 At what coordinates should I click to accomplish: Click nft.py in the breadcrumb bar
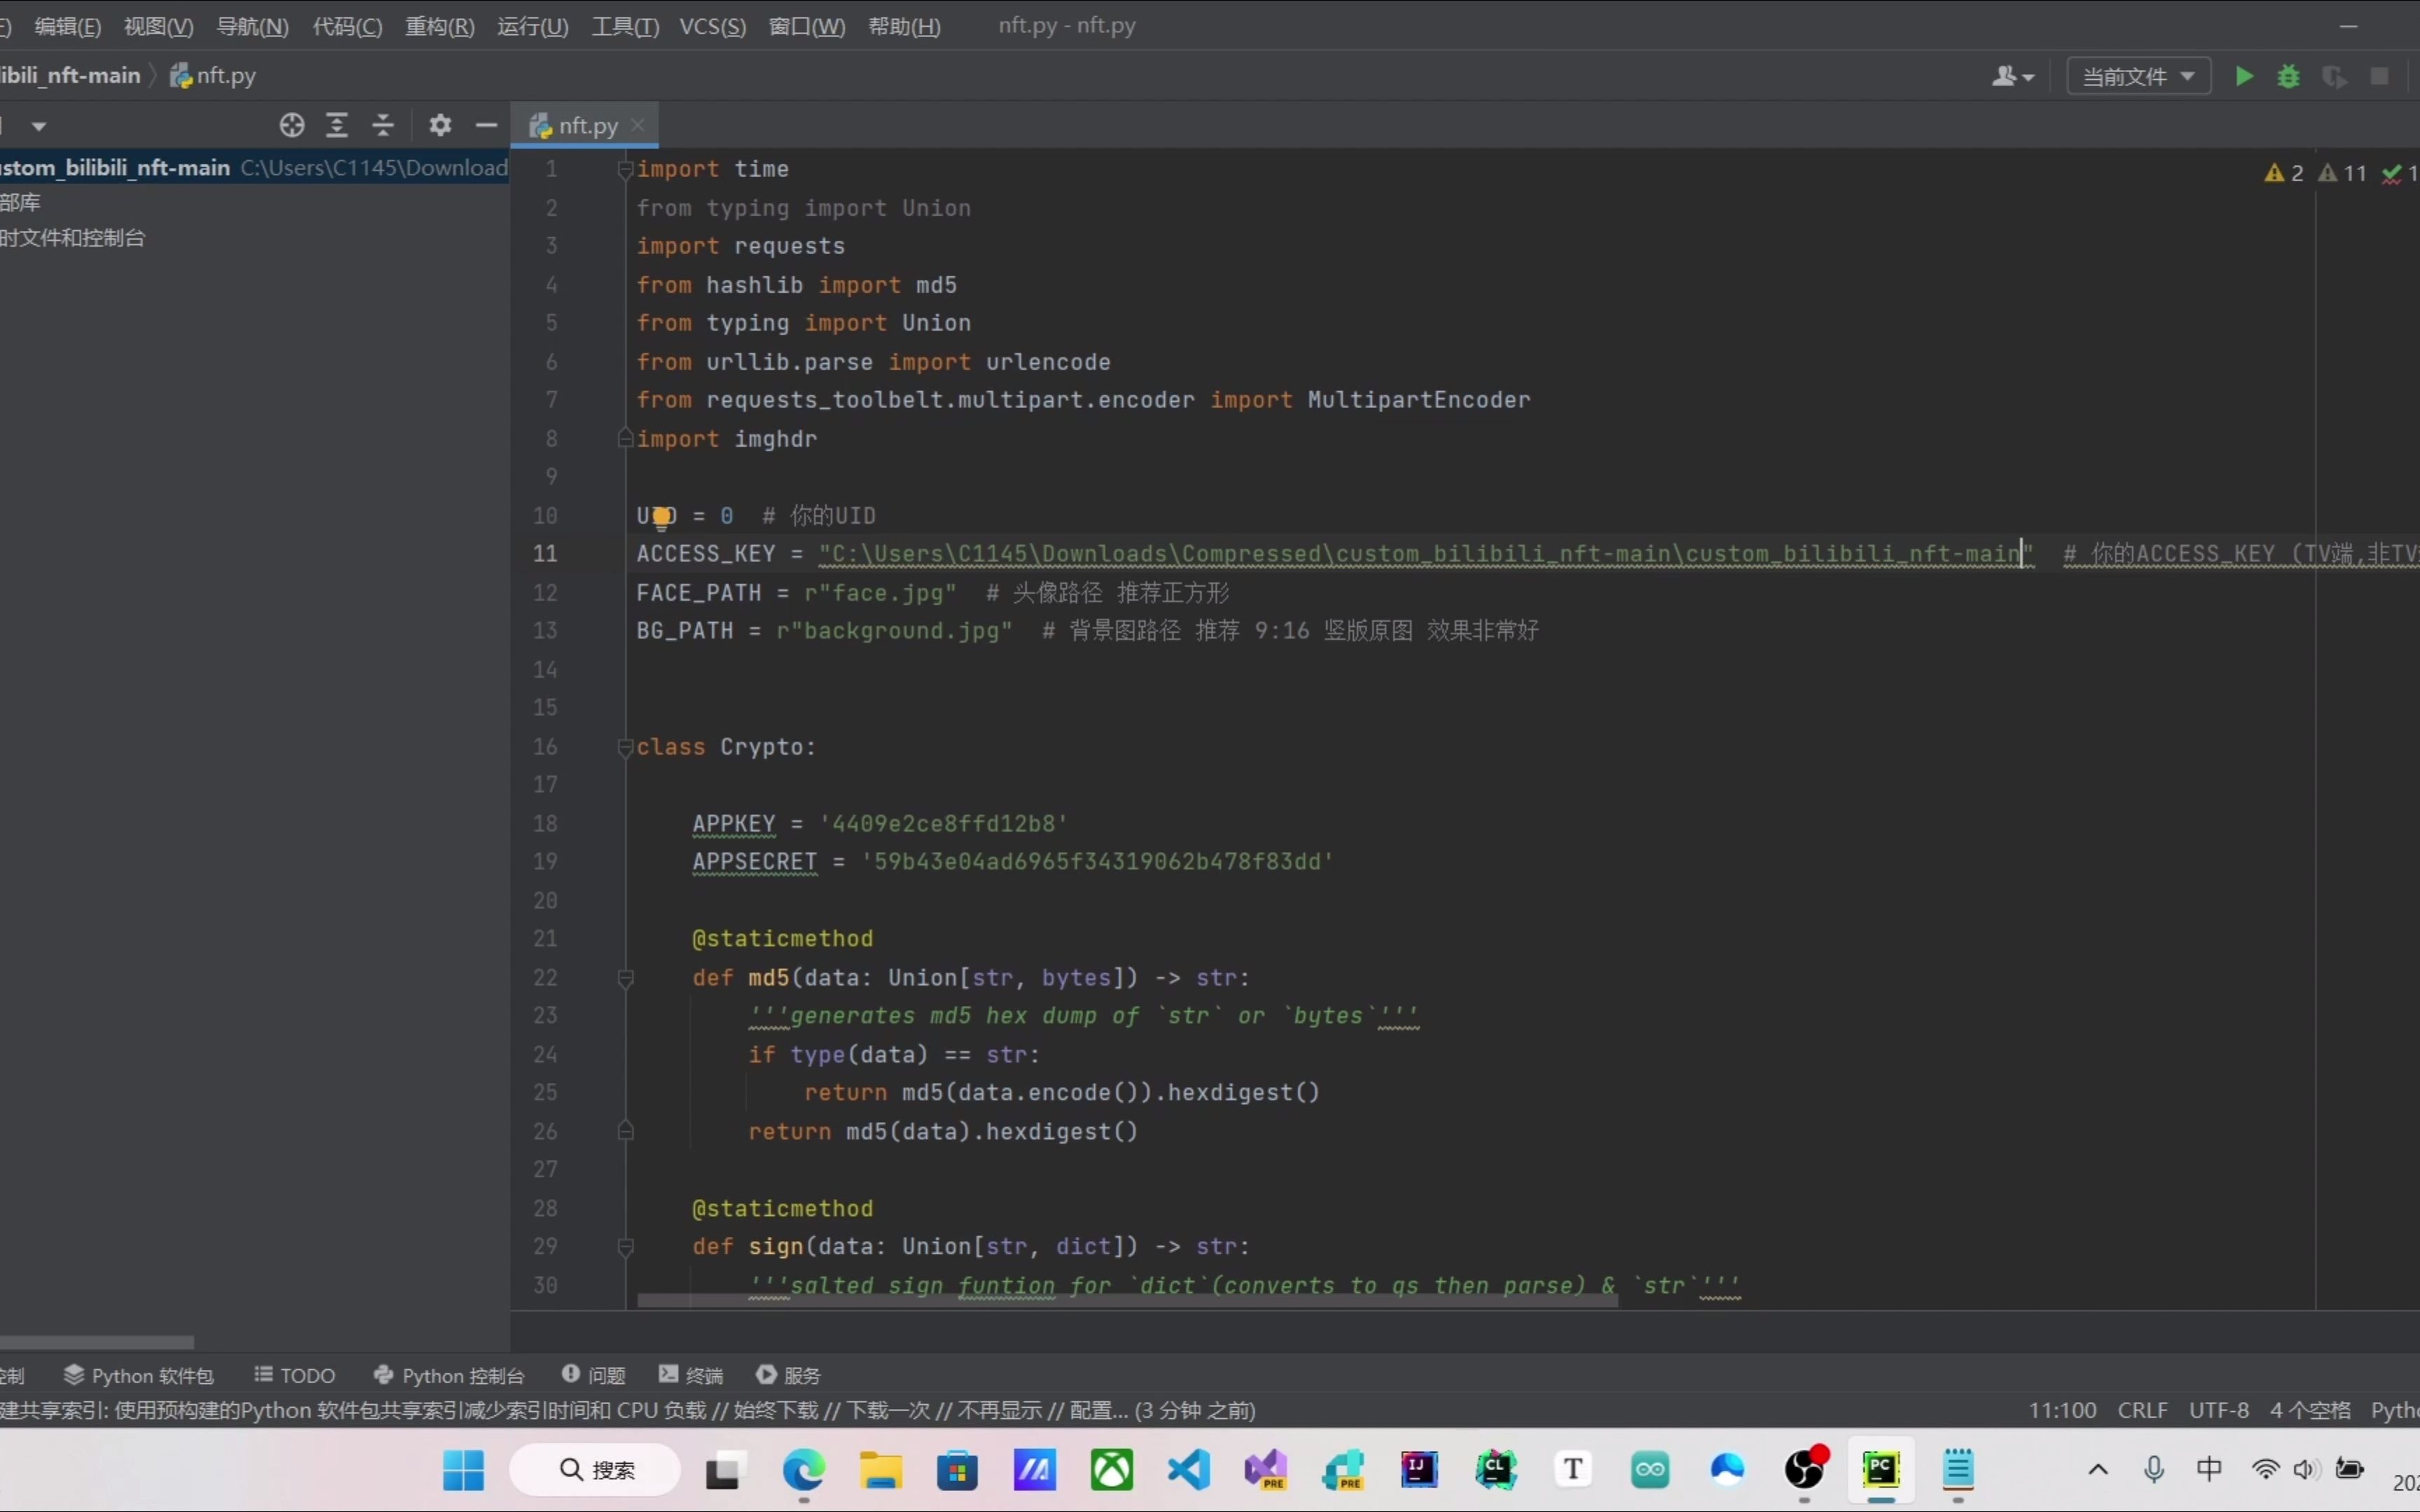[213, 76]
